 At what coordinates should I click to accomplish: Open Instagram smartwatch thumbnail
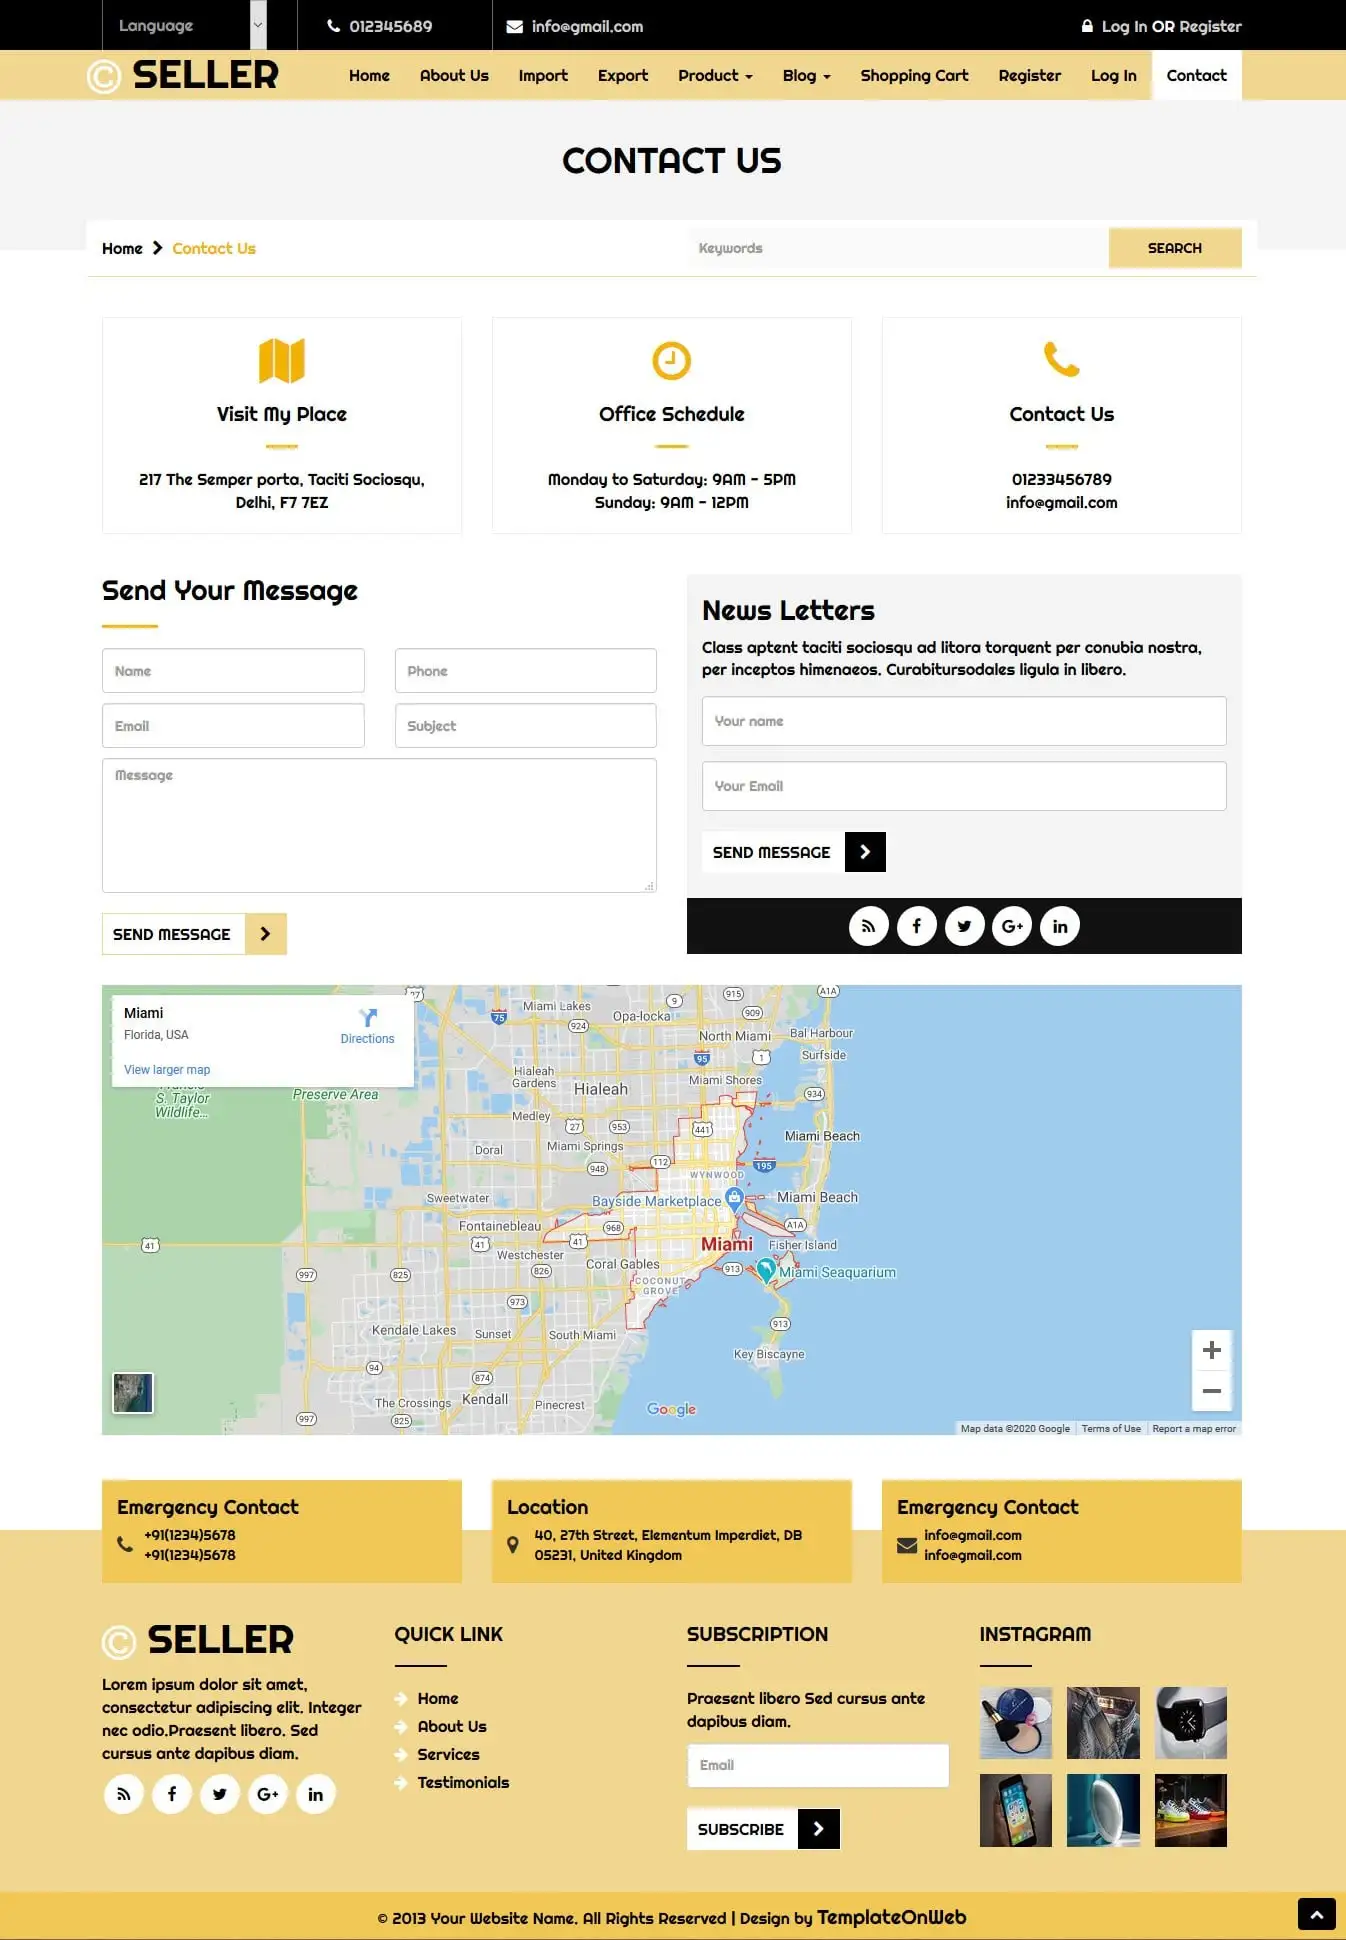pyautogui.click(x=1190, y=1723)
